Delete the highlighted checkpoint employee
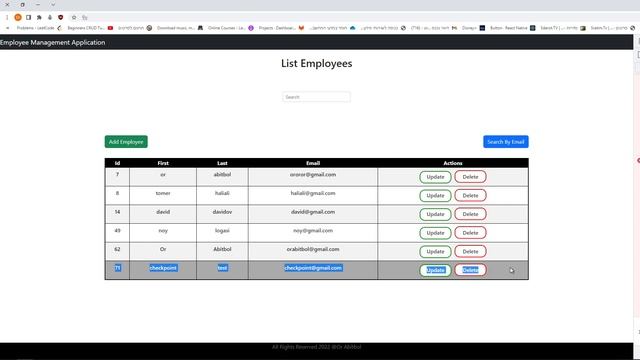Image resolution: width=640 pixels, height=360 pixels. pyautogui.click(x=470, y=270)
